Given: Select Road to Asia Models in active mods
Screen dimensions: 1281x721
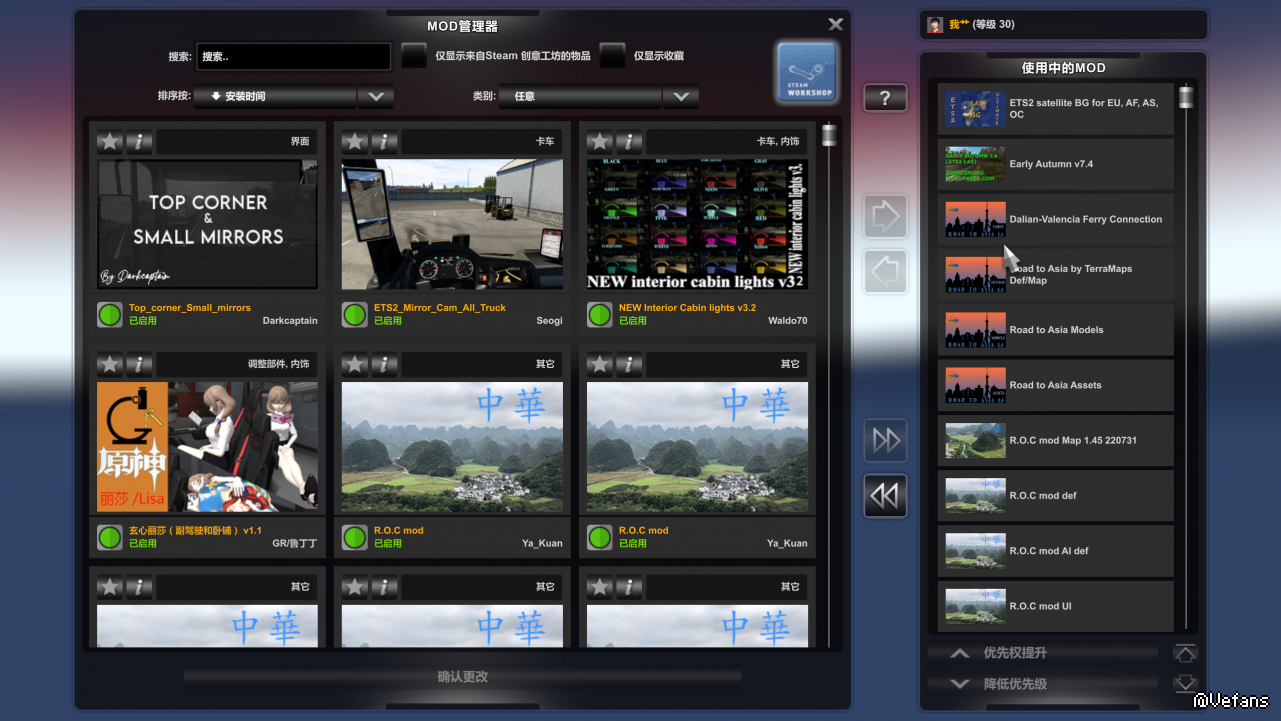Looking at the screenshot, I should (1055, 330).
